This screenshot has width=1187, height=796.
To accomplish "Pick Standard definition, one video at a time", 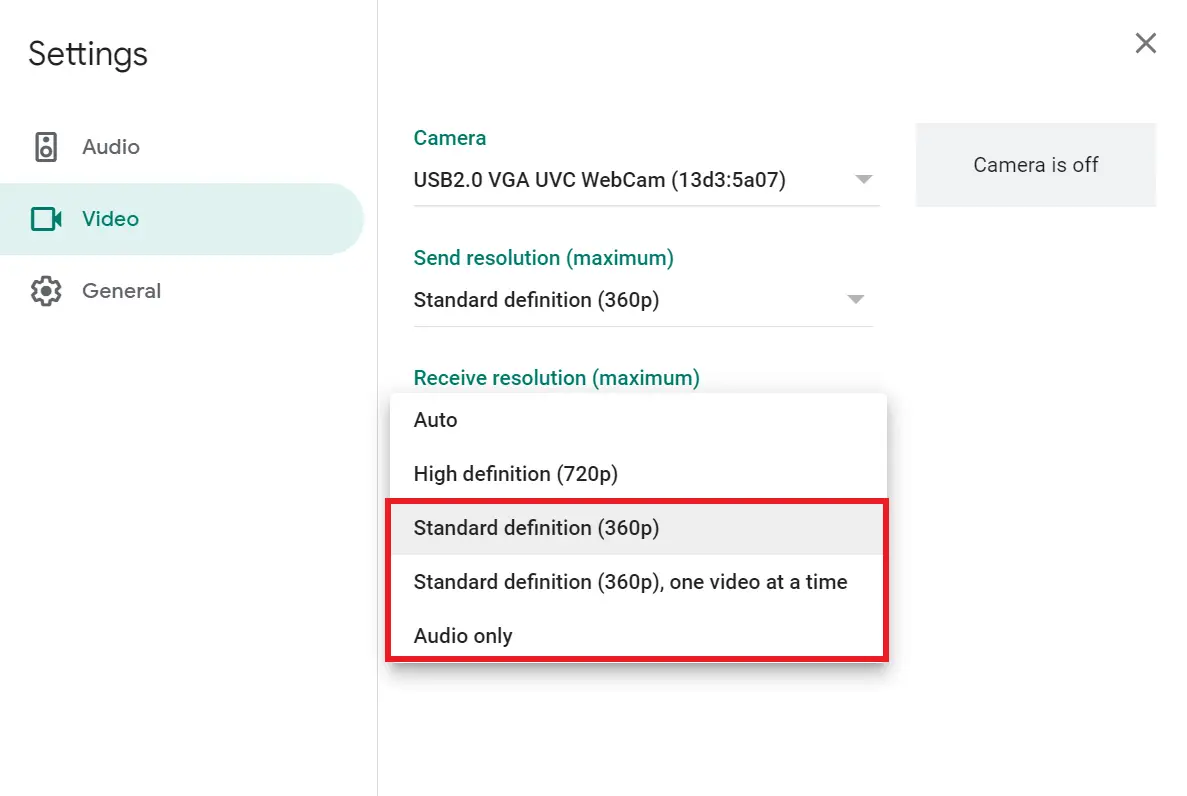I will click(x=637, y=582).
